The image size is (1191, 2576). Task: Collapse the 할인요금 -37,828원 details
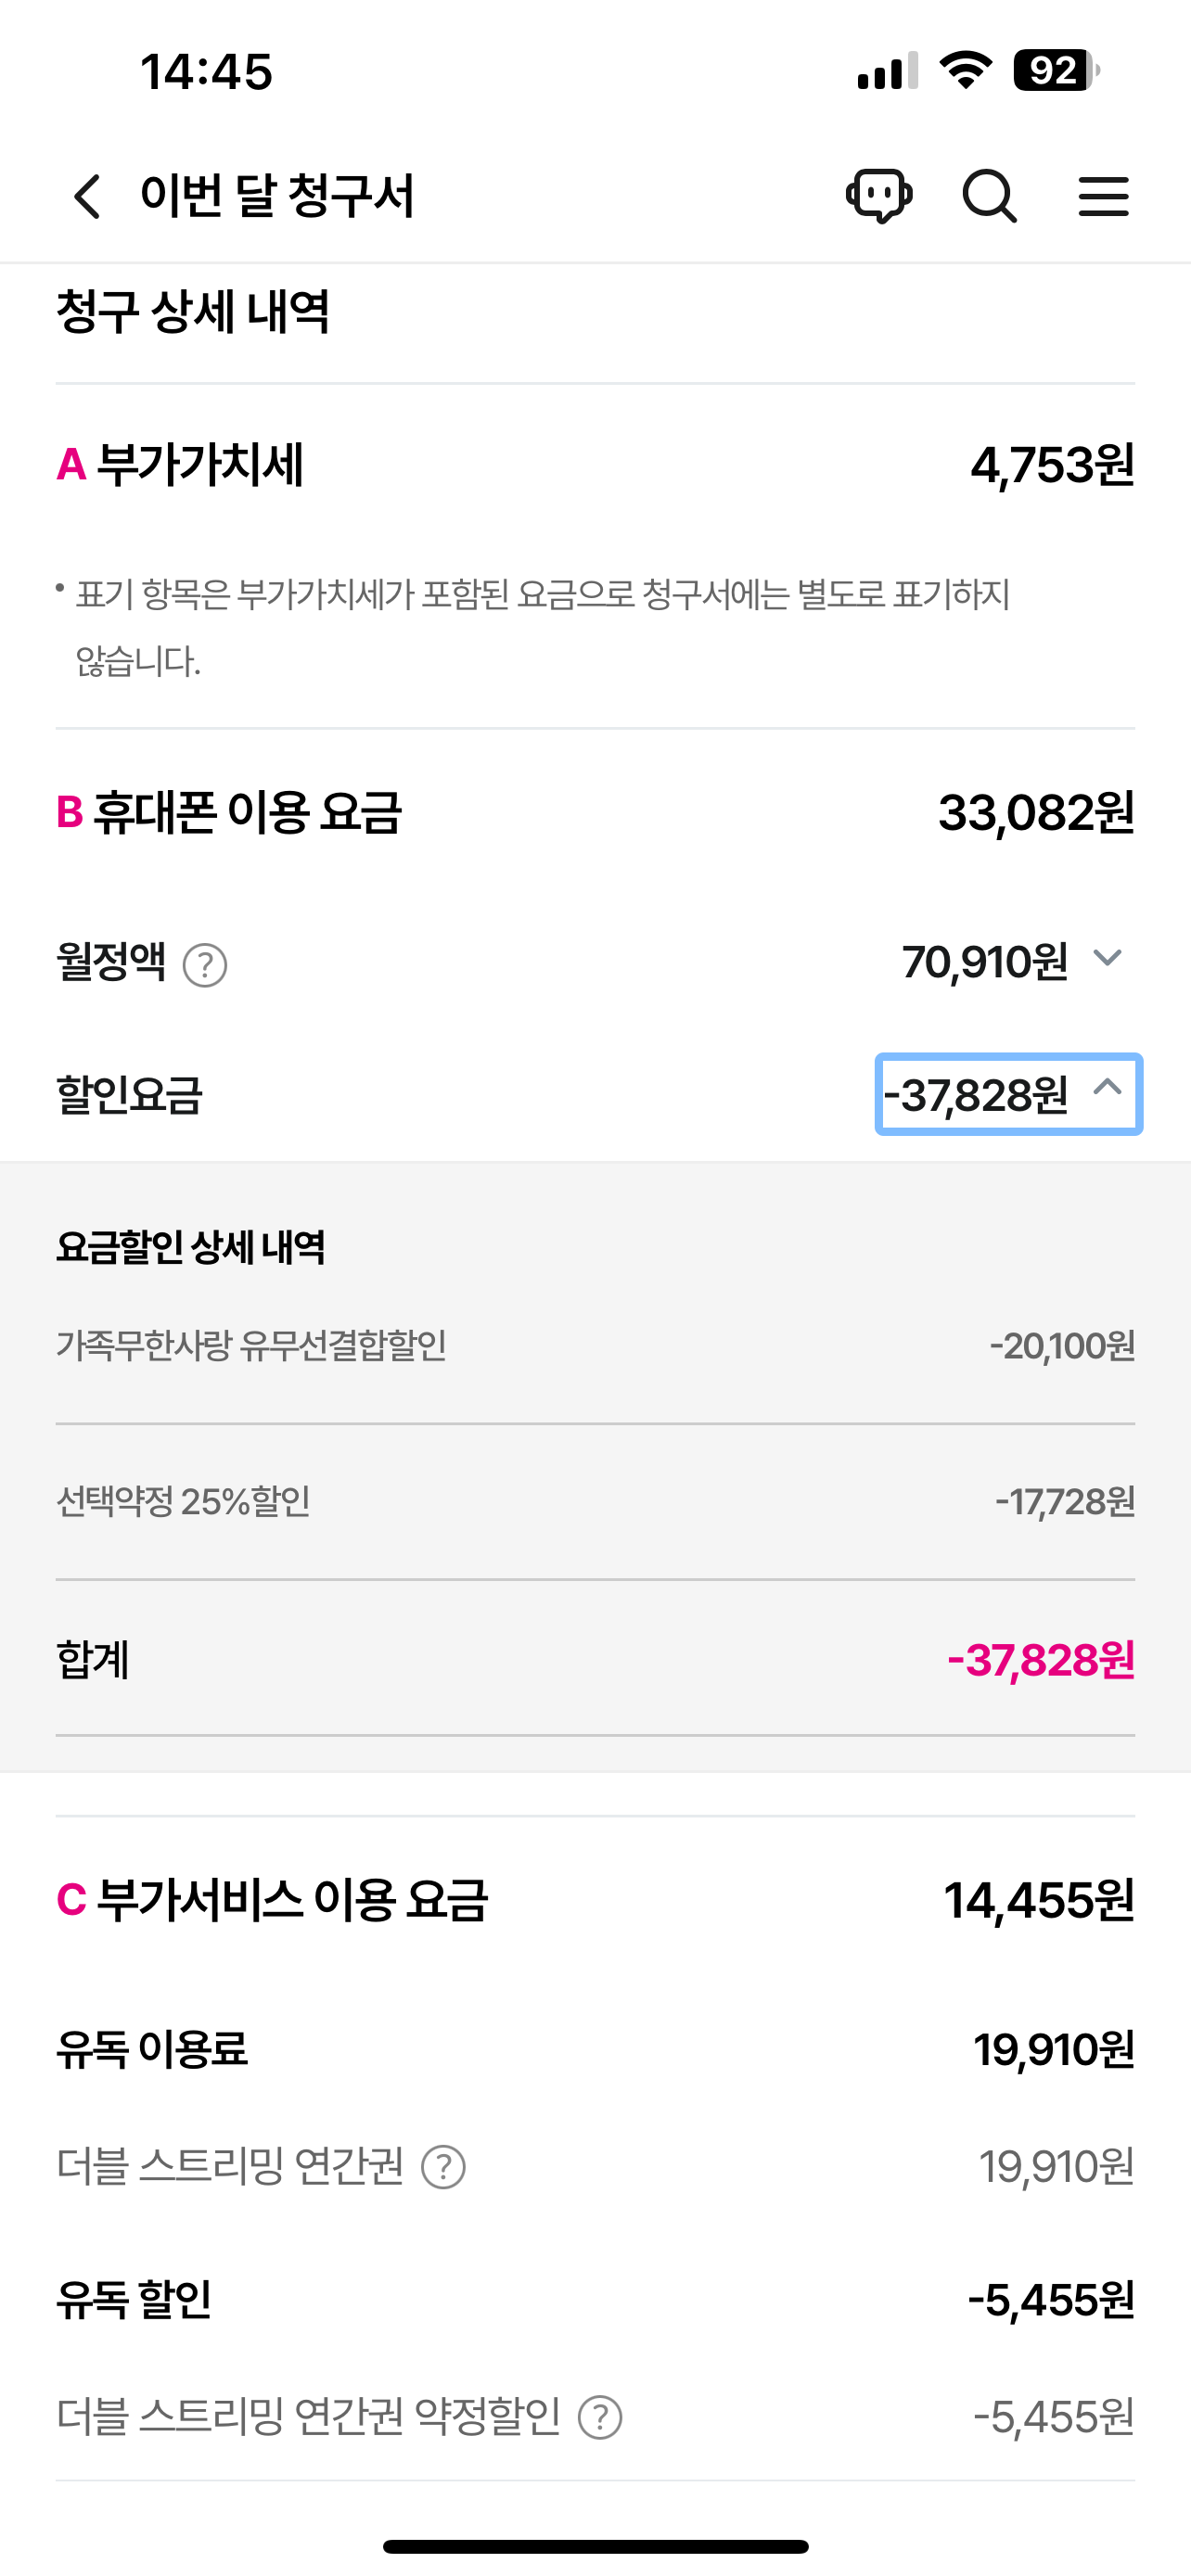pyautogui.click(x=1008, y=1094)
